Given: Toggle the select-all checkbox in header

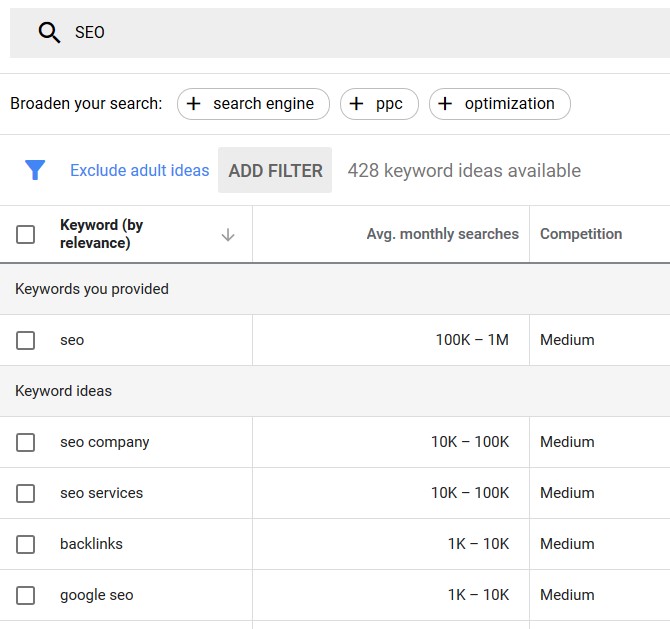Looking at the screenshot, I should [26, 235].
